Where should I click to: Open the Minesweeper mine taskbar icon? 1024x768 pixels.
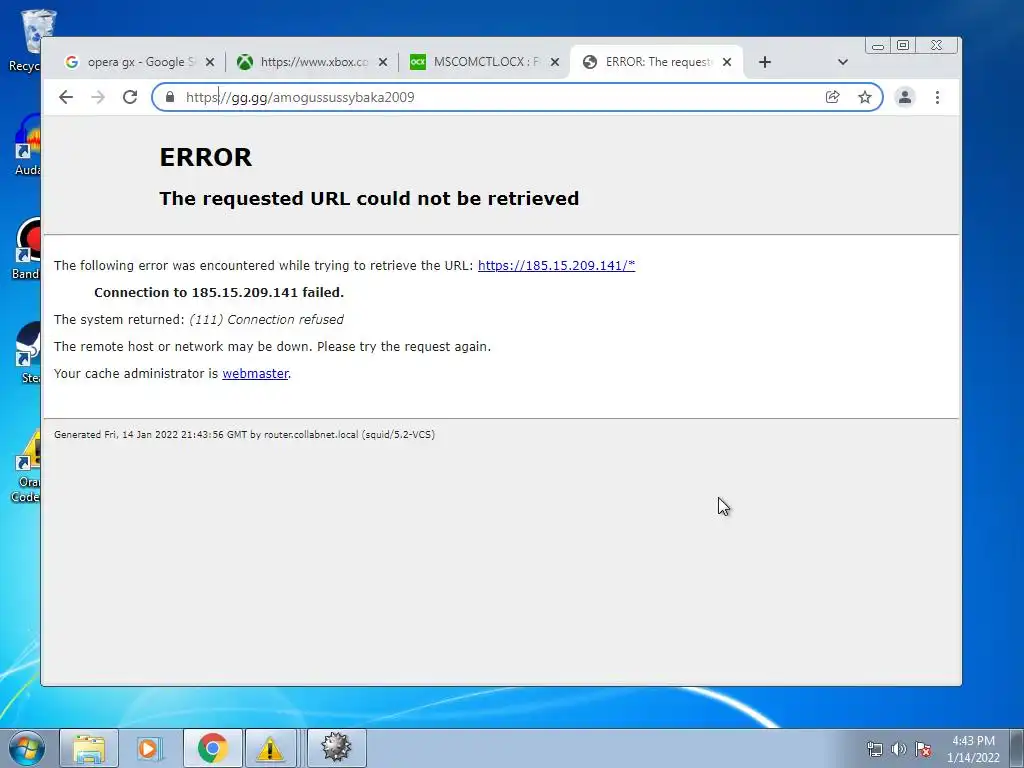click(x=336, y=748)
